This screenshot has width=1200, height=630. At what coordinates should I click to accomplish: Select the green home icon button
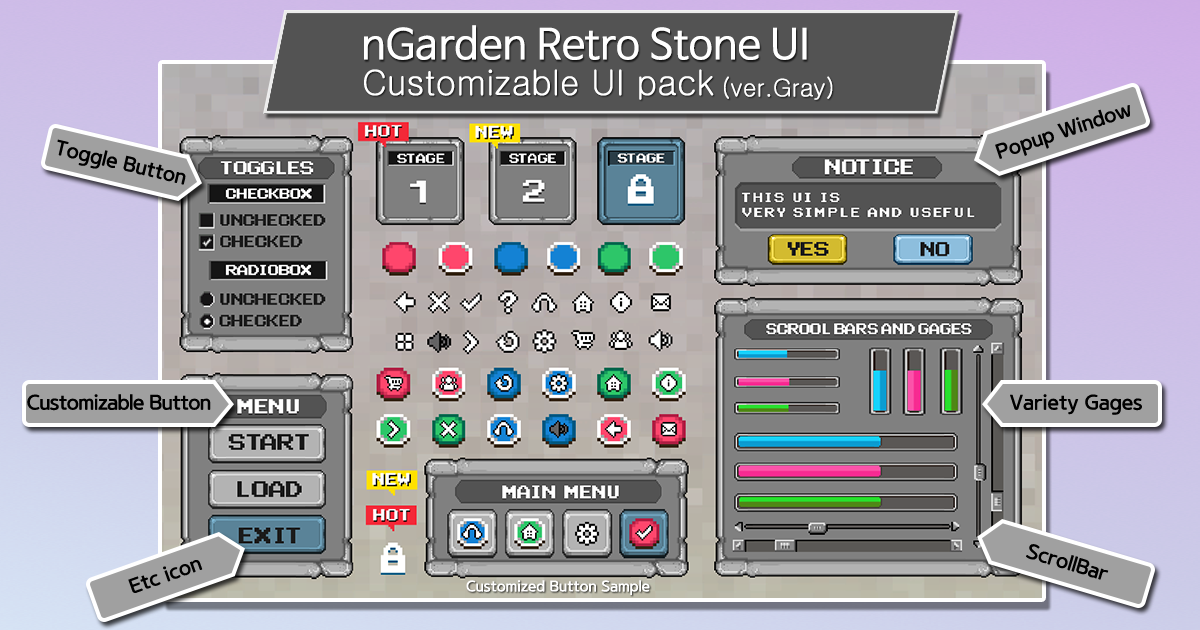click(x=613, y=385)
